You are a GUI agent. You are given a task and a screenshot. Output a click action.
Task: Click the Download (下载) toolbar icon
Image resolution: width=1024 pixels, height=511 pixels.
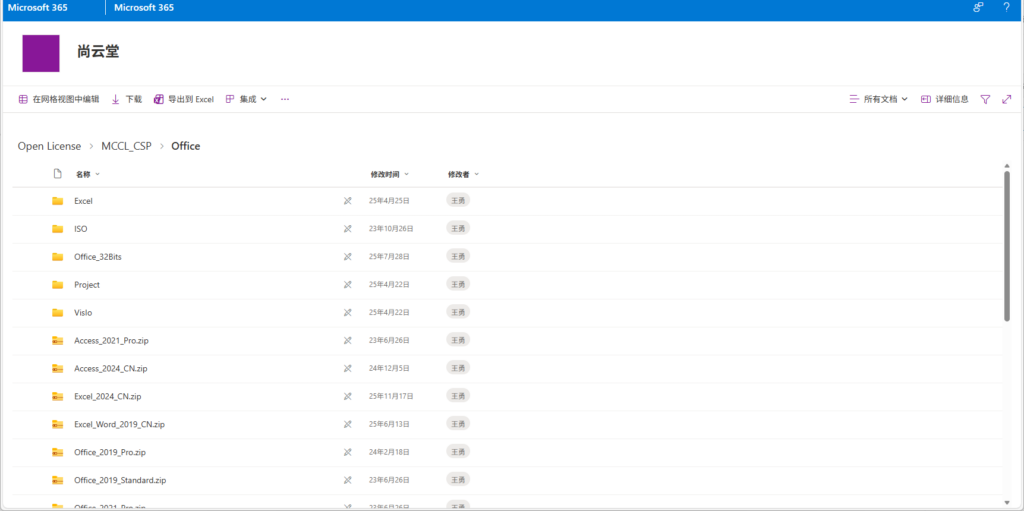116,100
